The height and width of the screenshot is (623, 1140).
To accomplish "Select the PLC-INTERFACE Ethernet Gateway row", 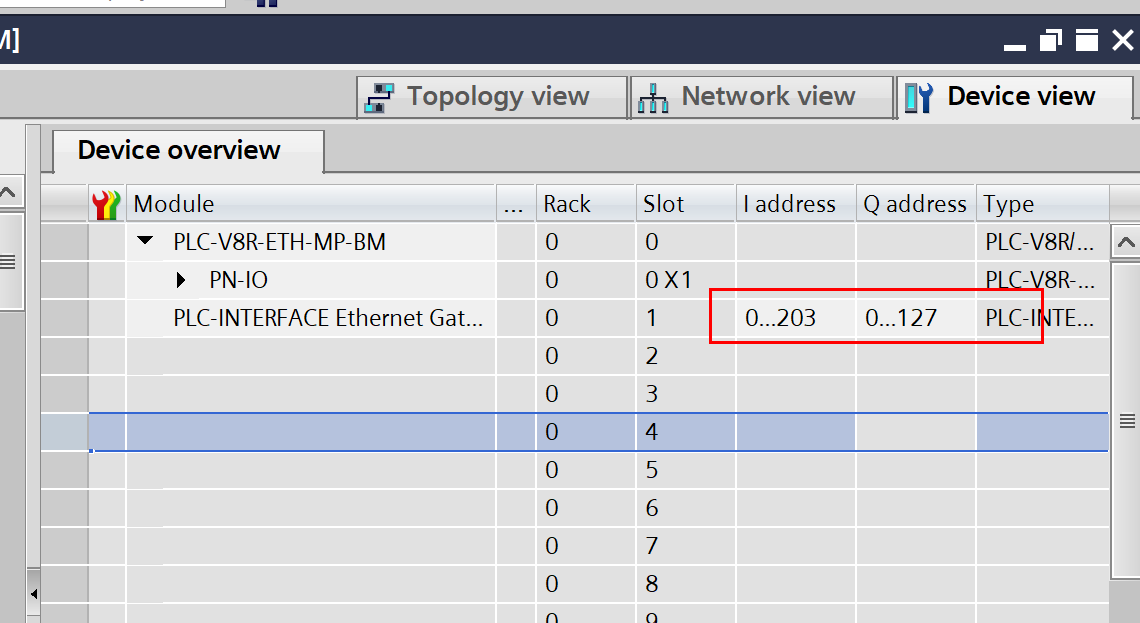I will click(x=328, y=318).
